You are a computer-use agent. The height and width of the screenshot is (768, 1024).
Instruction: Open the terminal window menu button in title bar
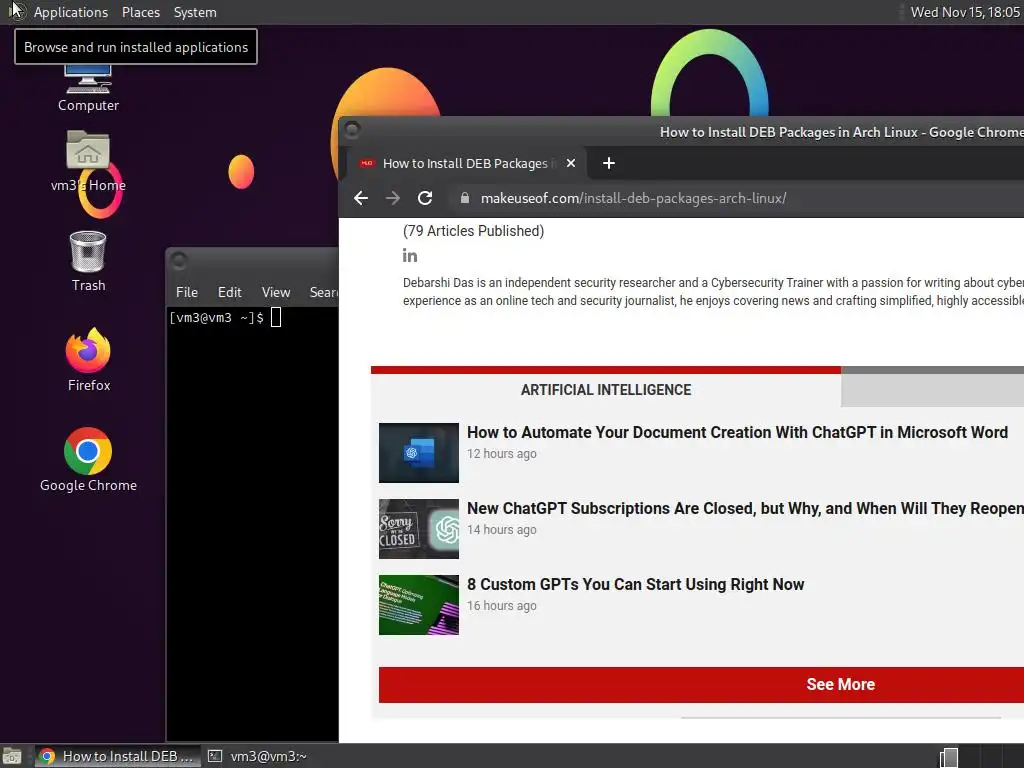pyautogui.click(x=179, y=261)
